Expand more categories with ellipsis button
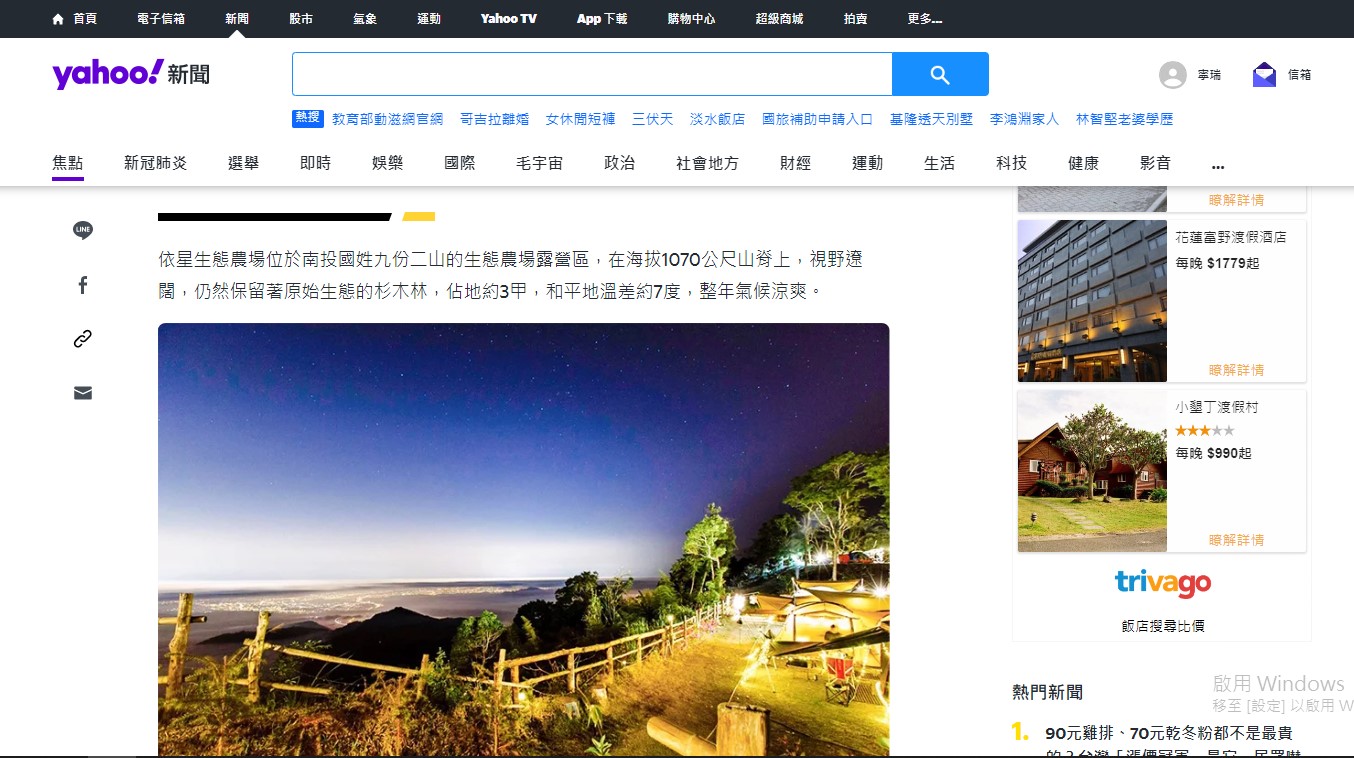The width and height of the screenshot is (1354, 758). coord(1217,165)
